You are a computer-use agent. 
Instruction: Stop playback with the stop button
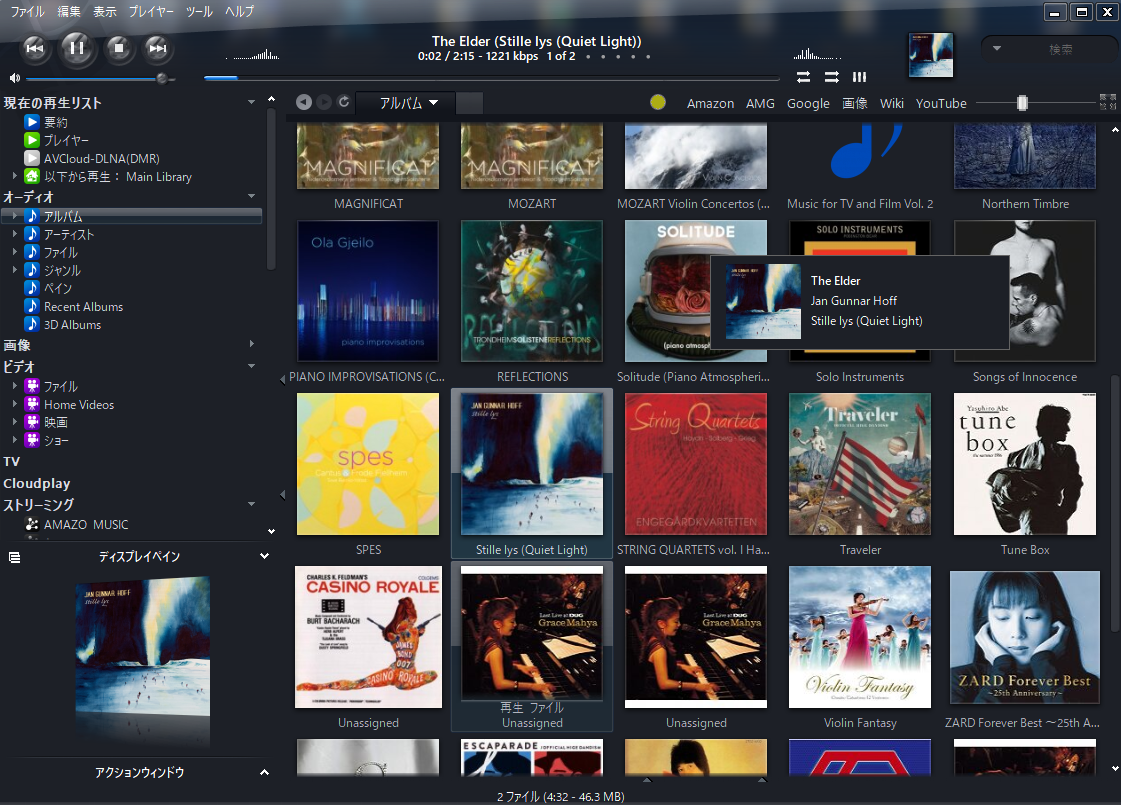click(x=119, y=47)
